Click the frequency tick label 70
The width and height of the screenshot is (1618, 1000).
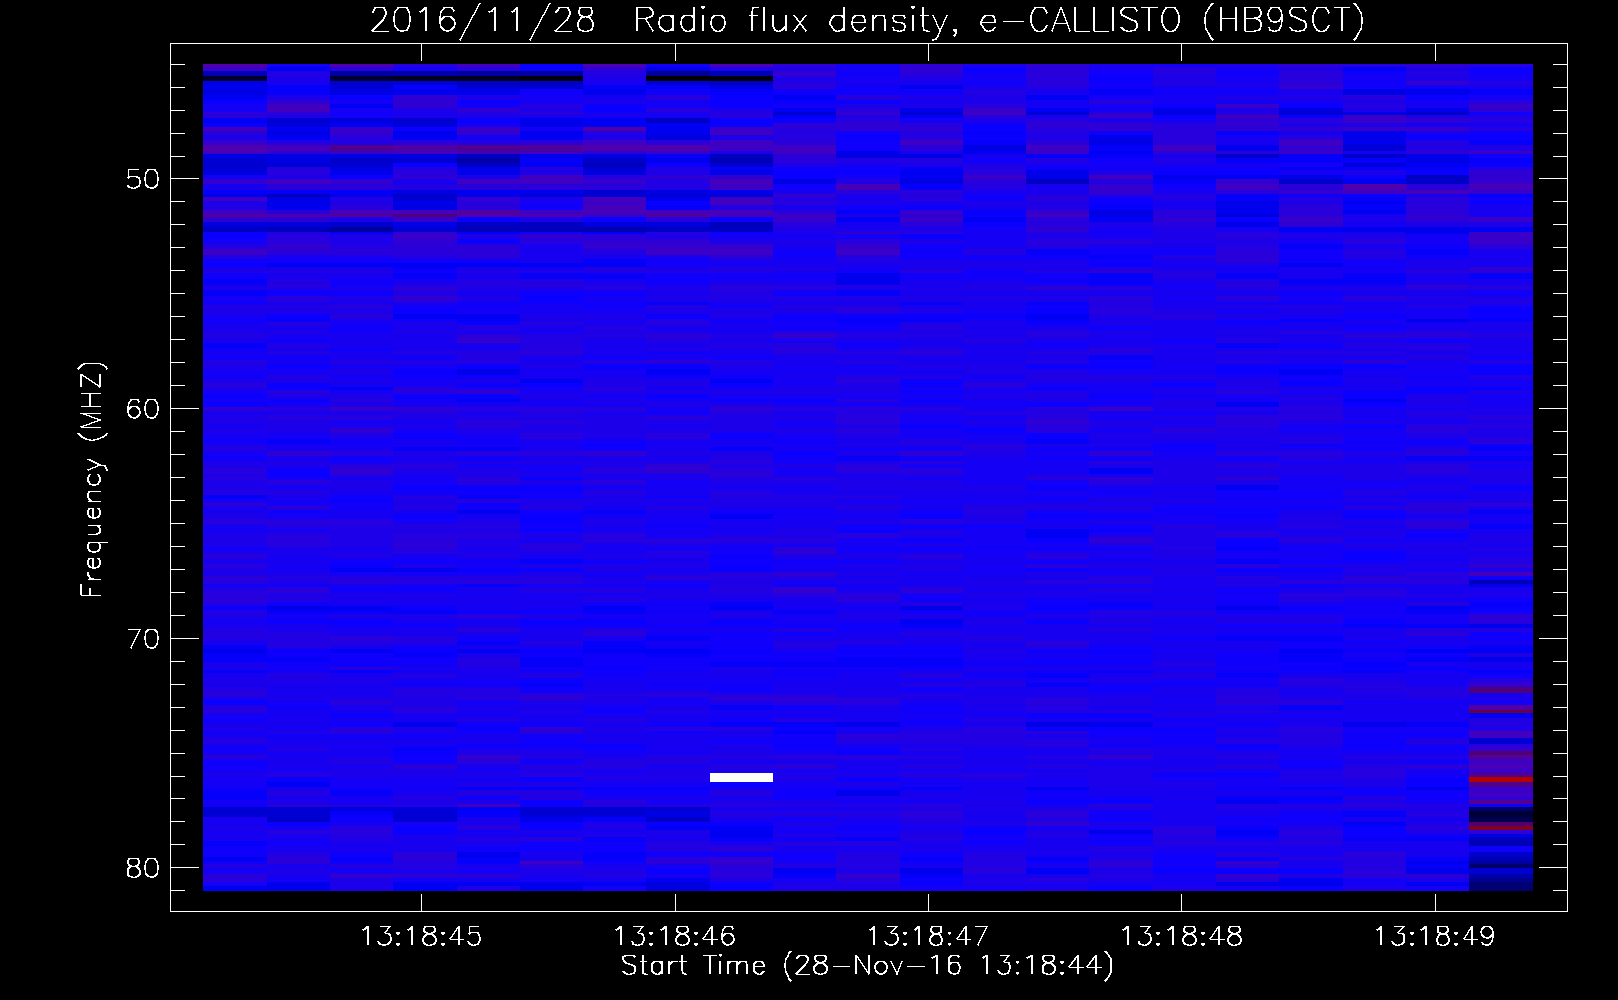(143, 639)
